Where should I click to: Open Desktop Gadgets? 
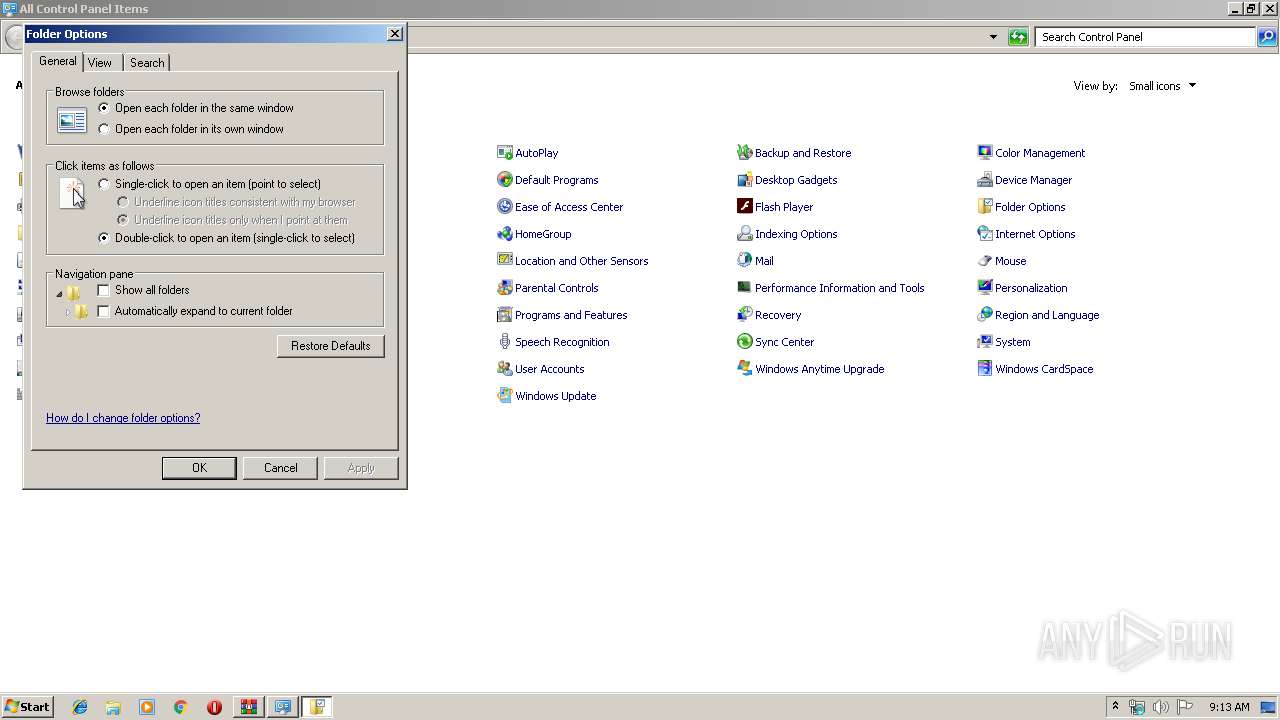click(x=787, y=180)
